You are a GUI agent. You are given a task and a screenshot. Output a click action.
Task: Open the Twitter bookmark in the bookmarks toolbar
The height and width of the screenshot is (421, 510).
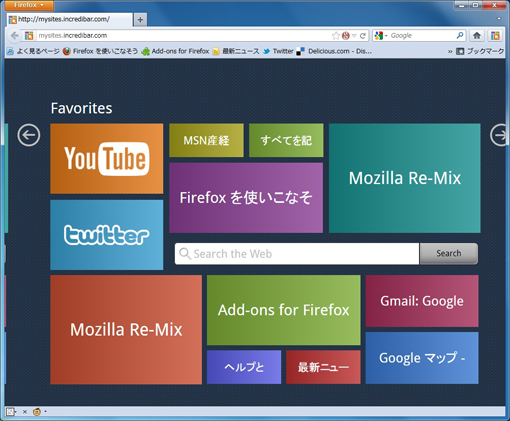(x=278, y=51)
